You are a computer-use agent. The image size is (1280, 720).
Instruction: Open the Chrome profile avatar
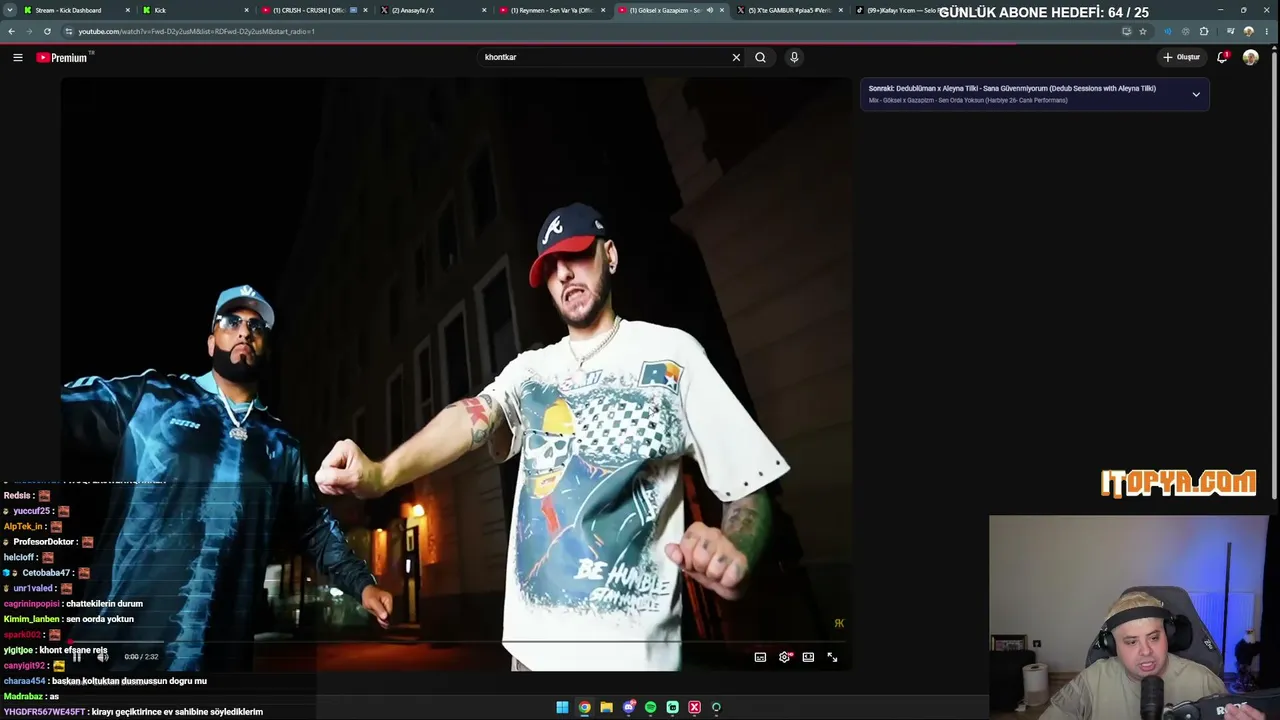1248,31
